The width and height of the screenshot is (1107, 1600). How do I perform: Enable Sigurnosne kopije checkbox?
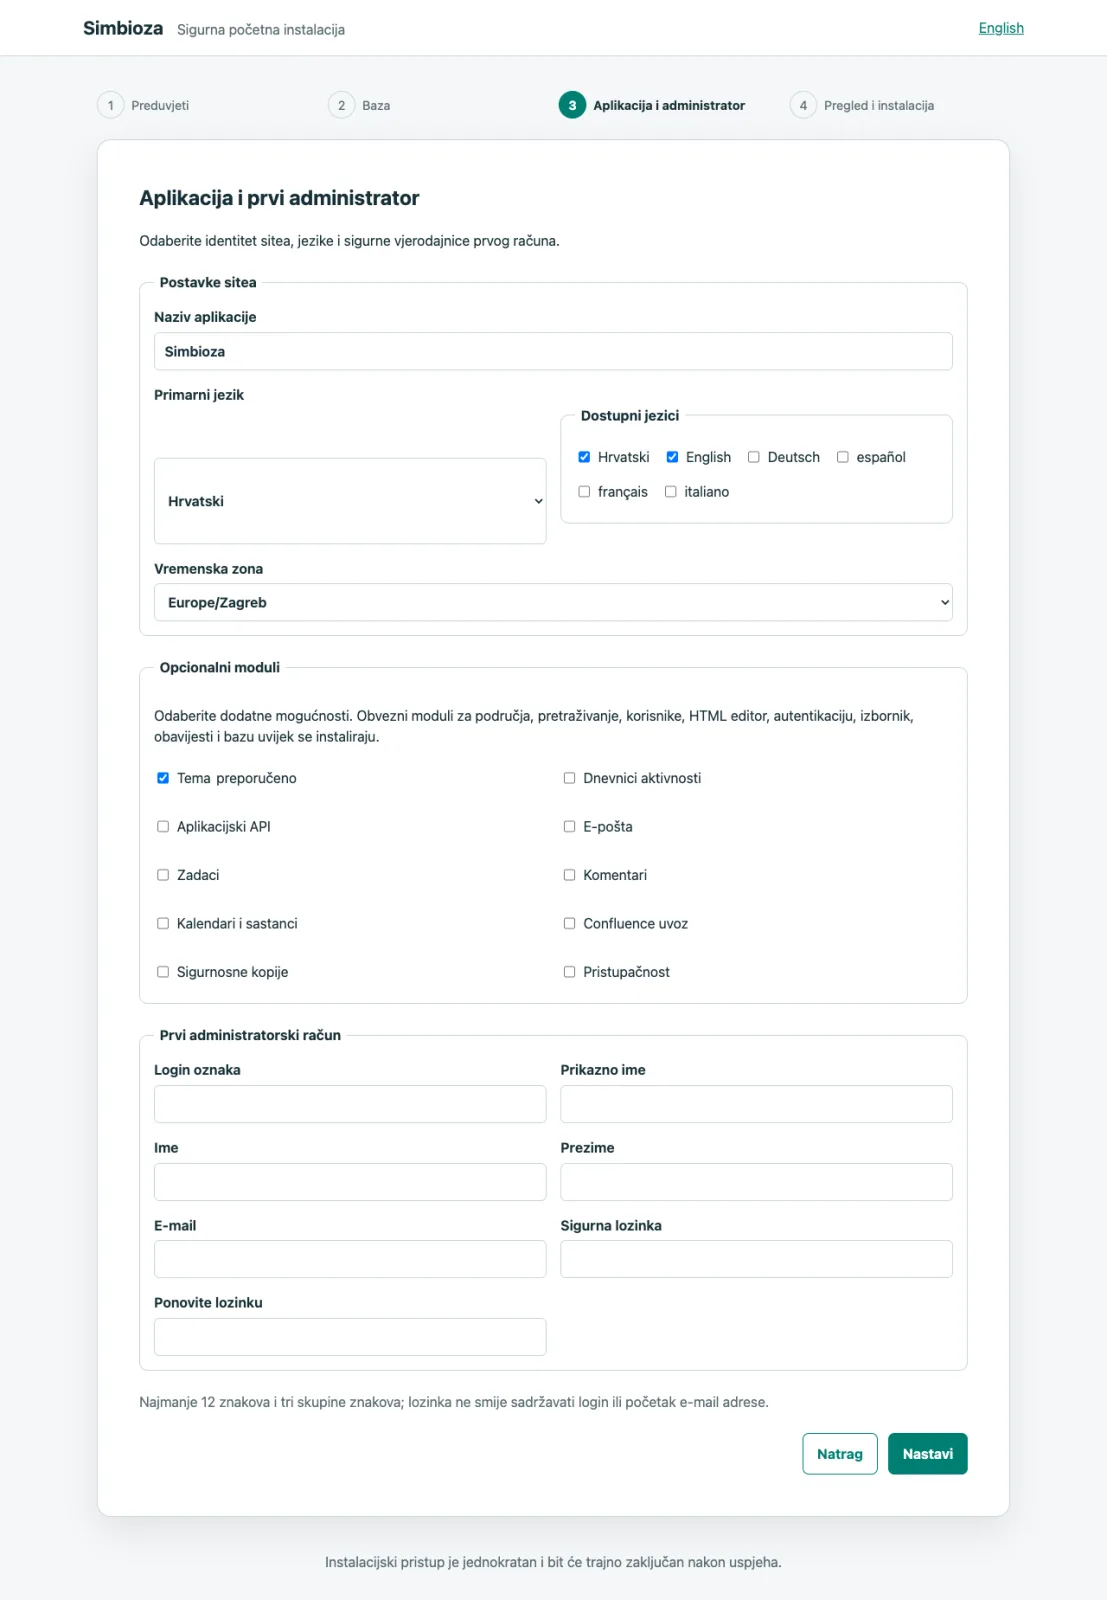163,972
